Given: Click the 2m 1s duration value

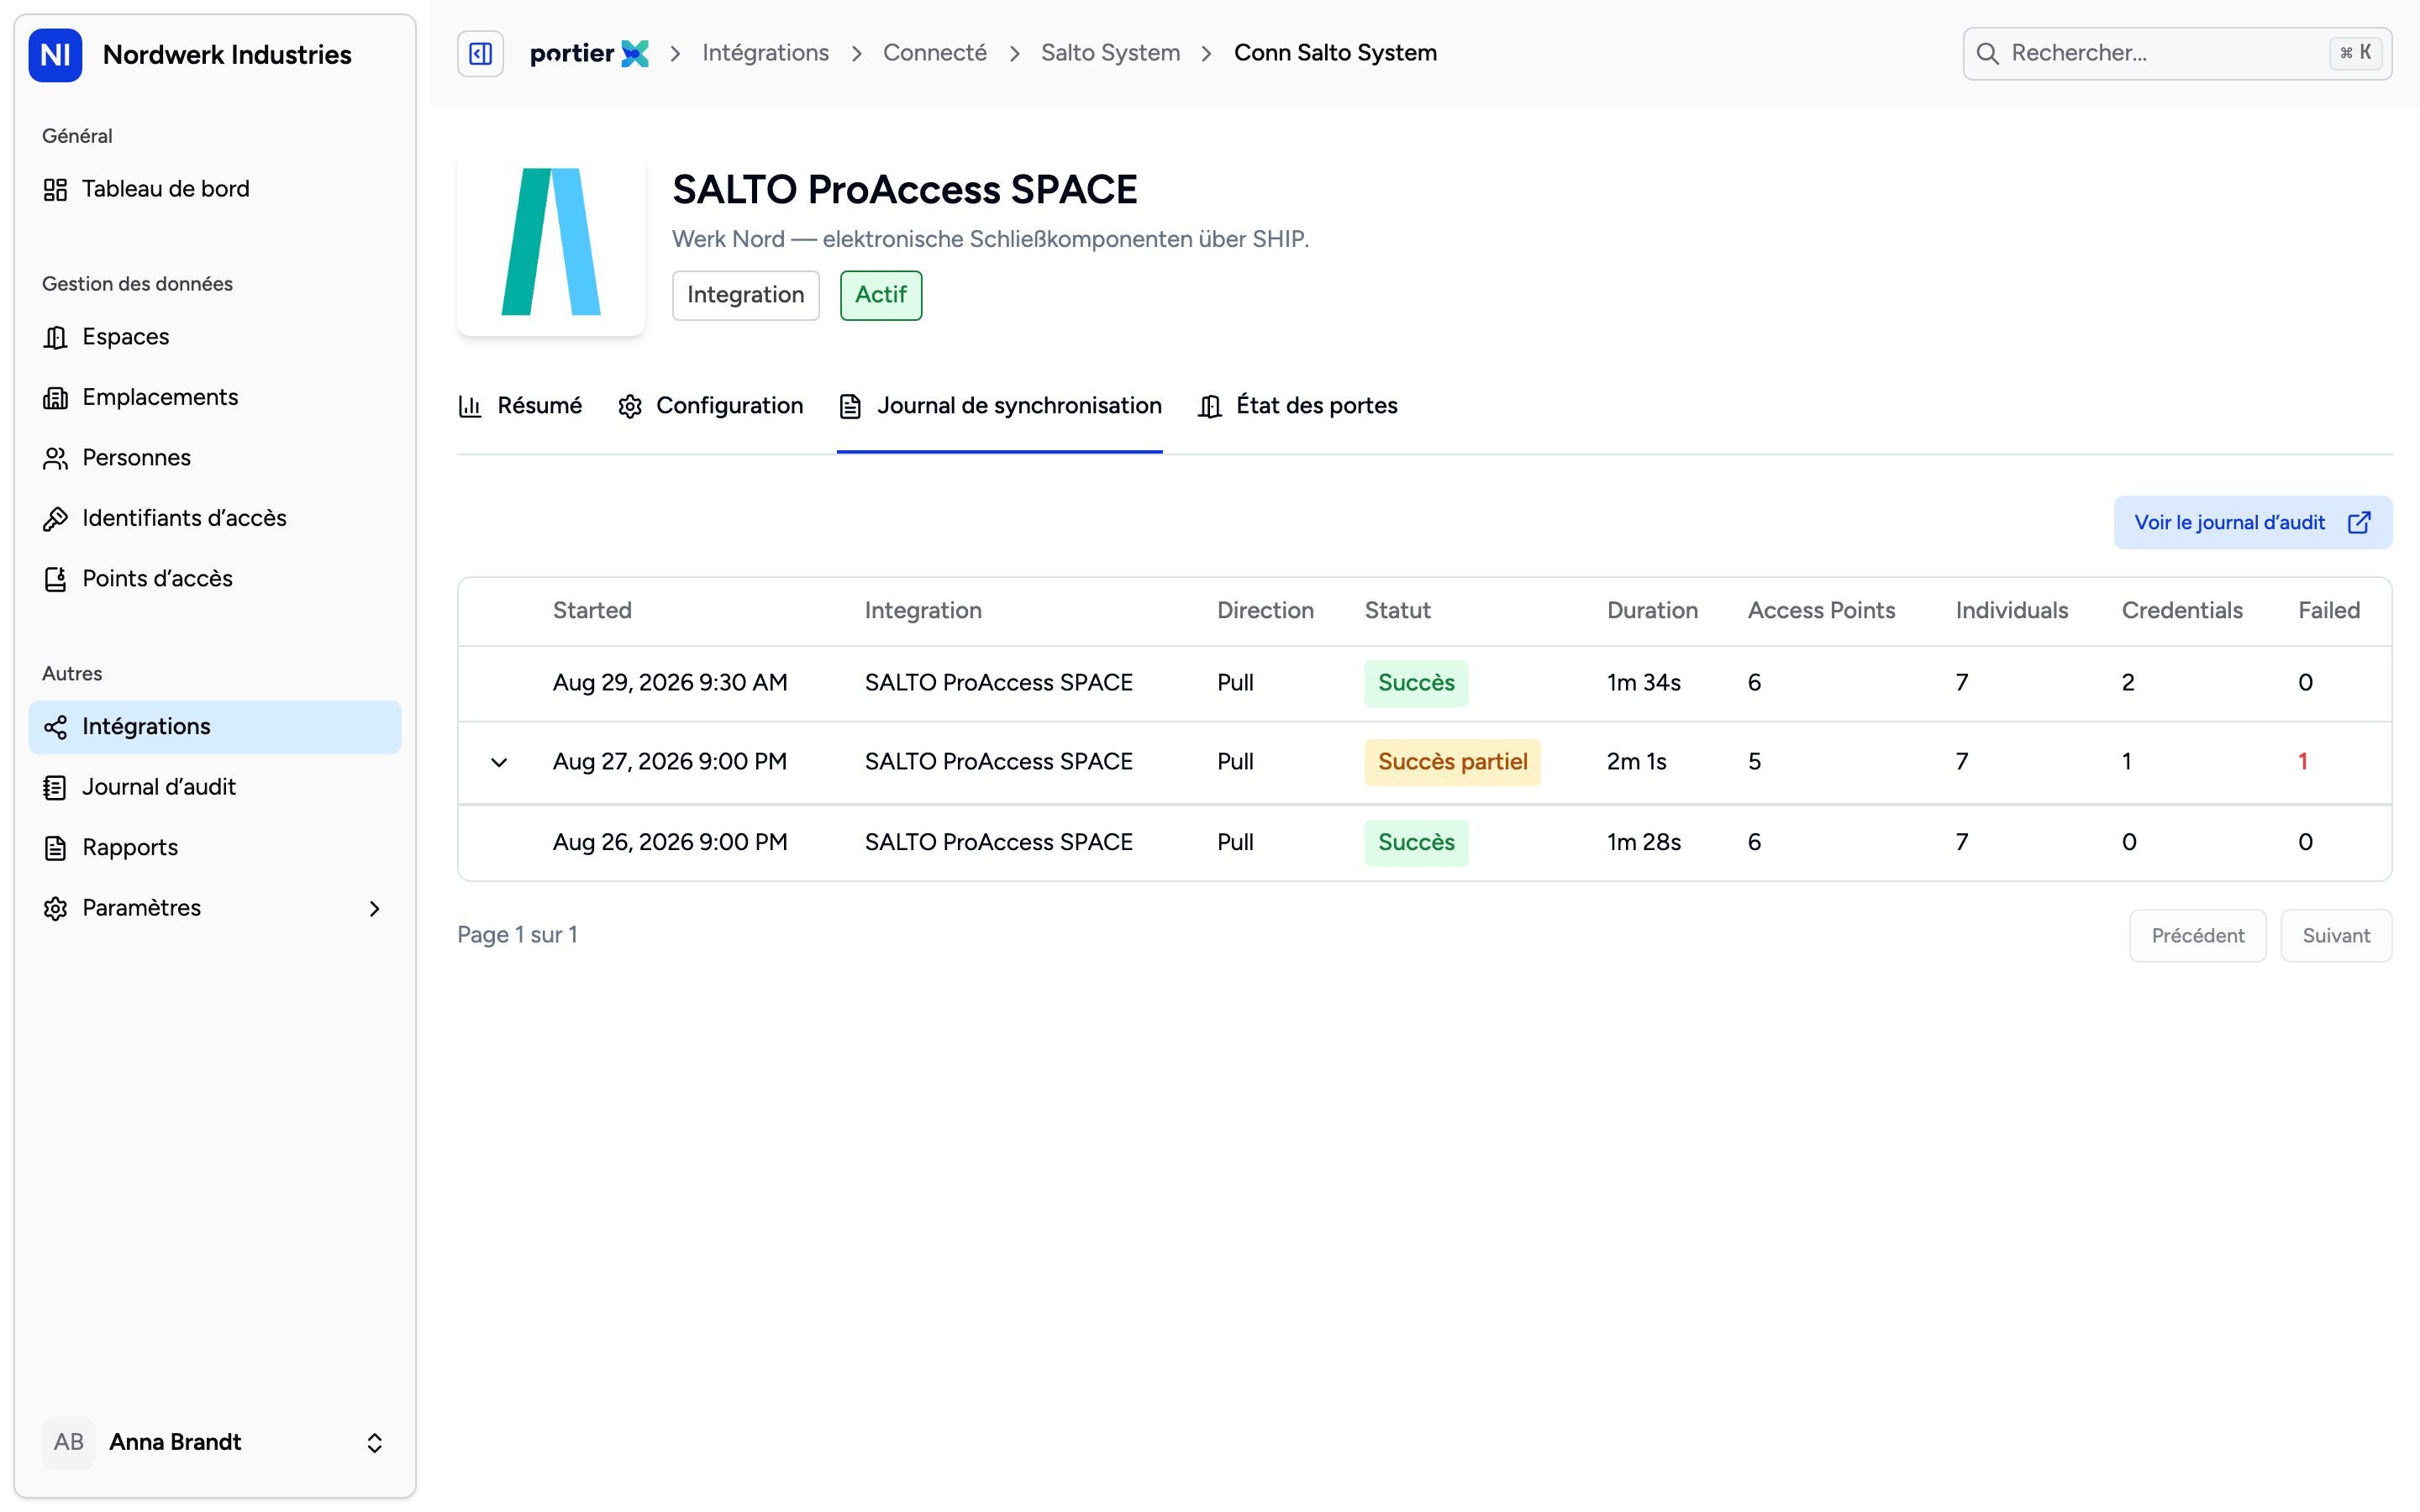Looking at the screenshot, I should tap(1636, 762).
